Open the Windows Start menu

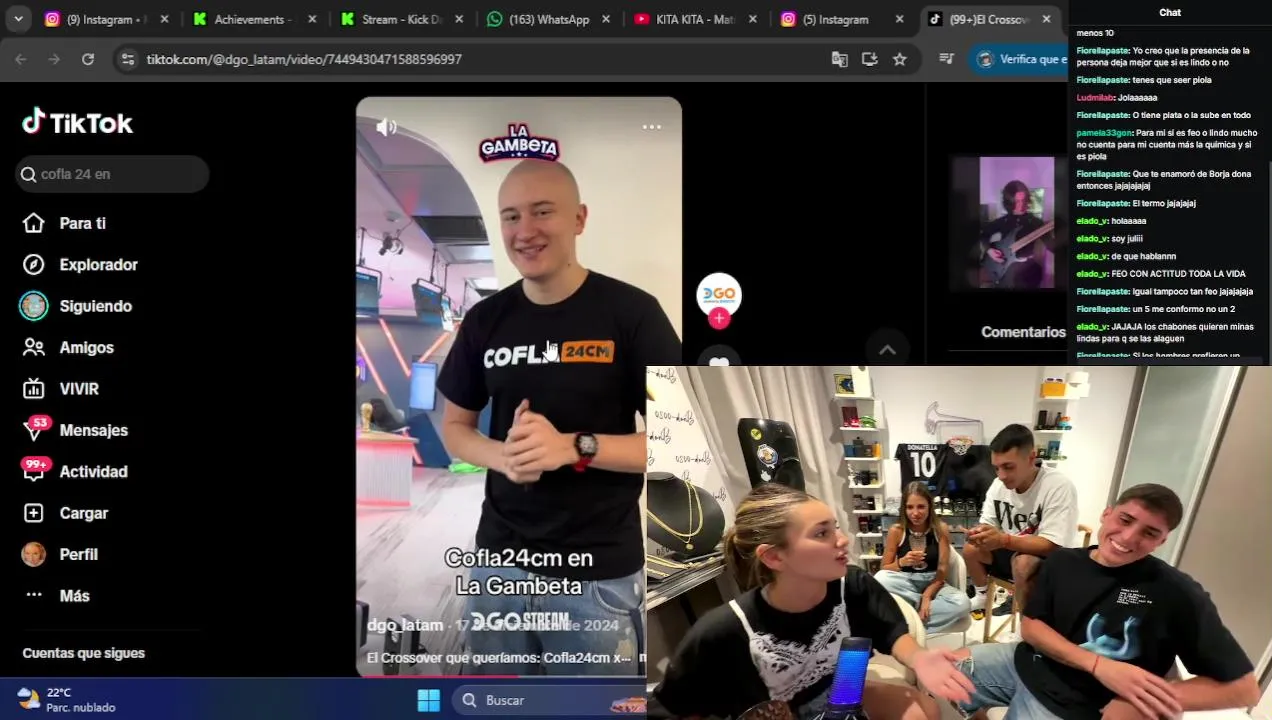428,700
